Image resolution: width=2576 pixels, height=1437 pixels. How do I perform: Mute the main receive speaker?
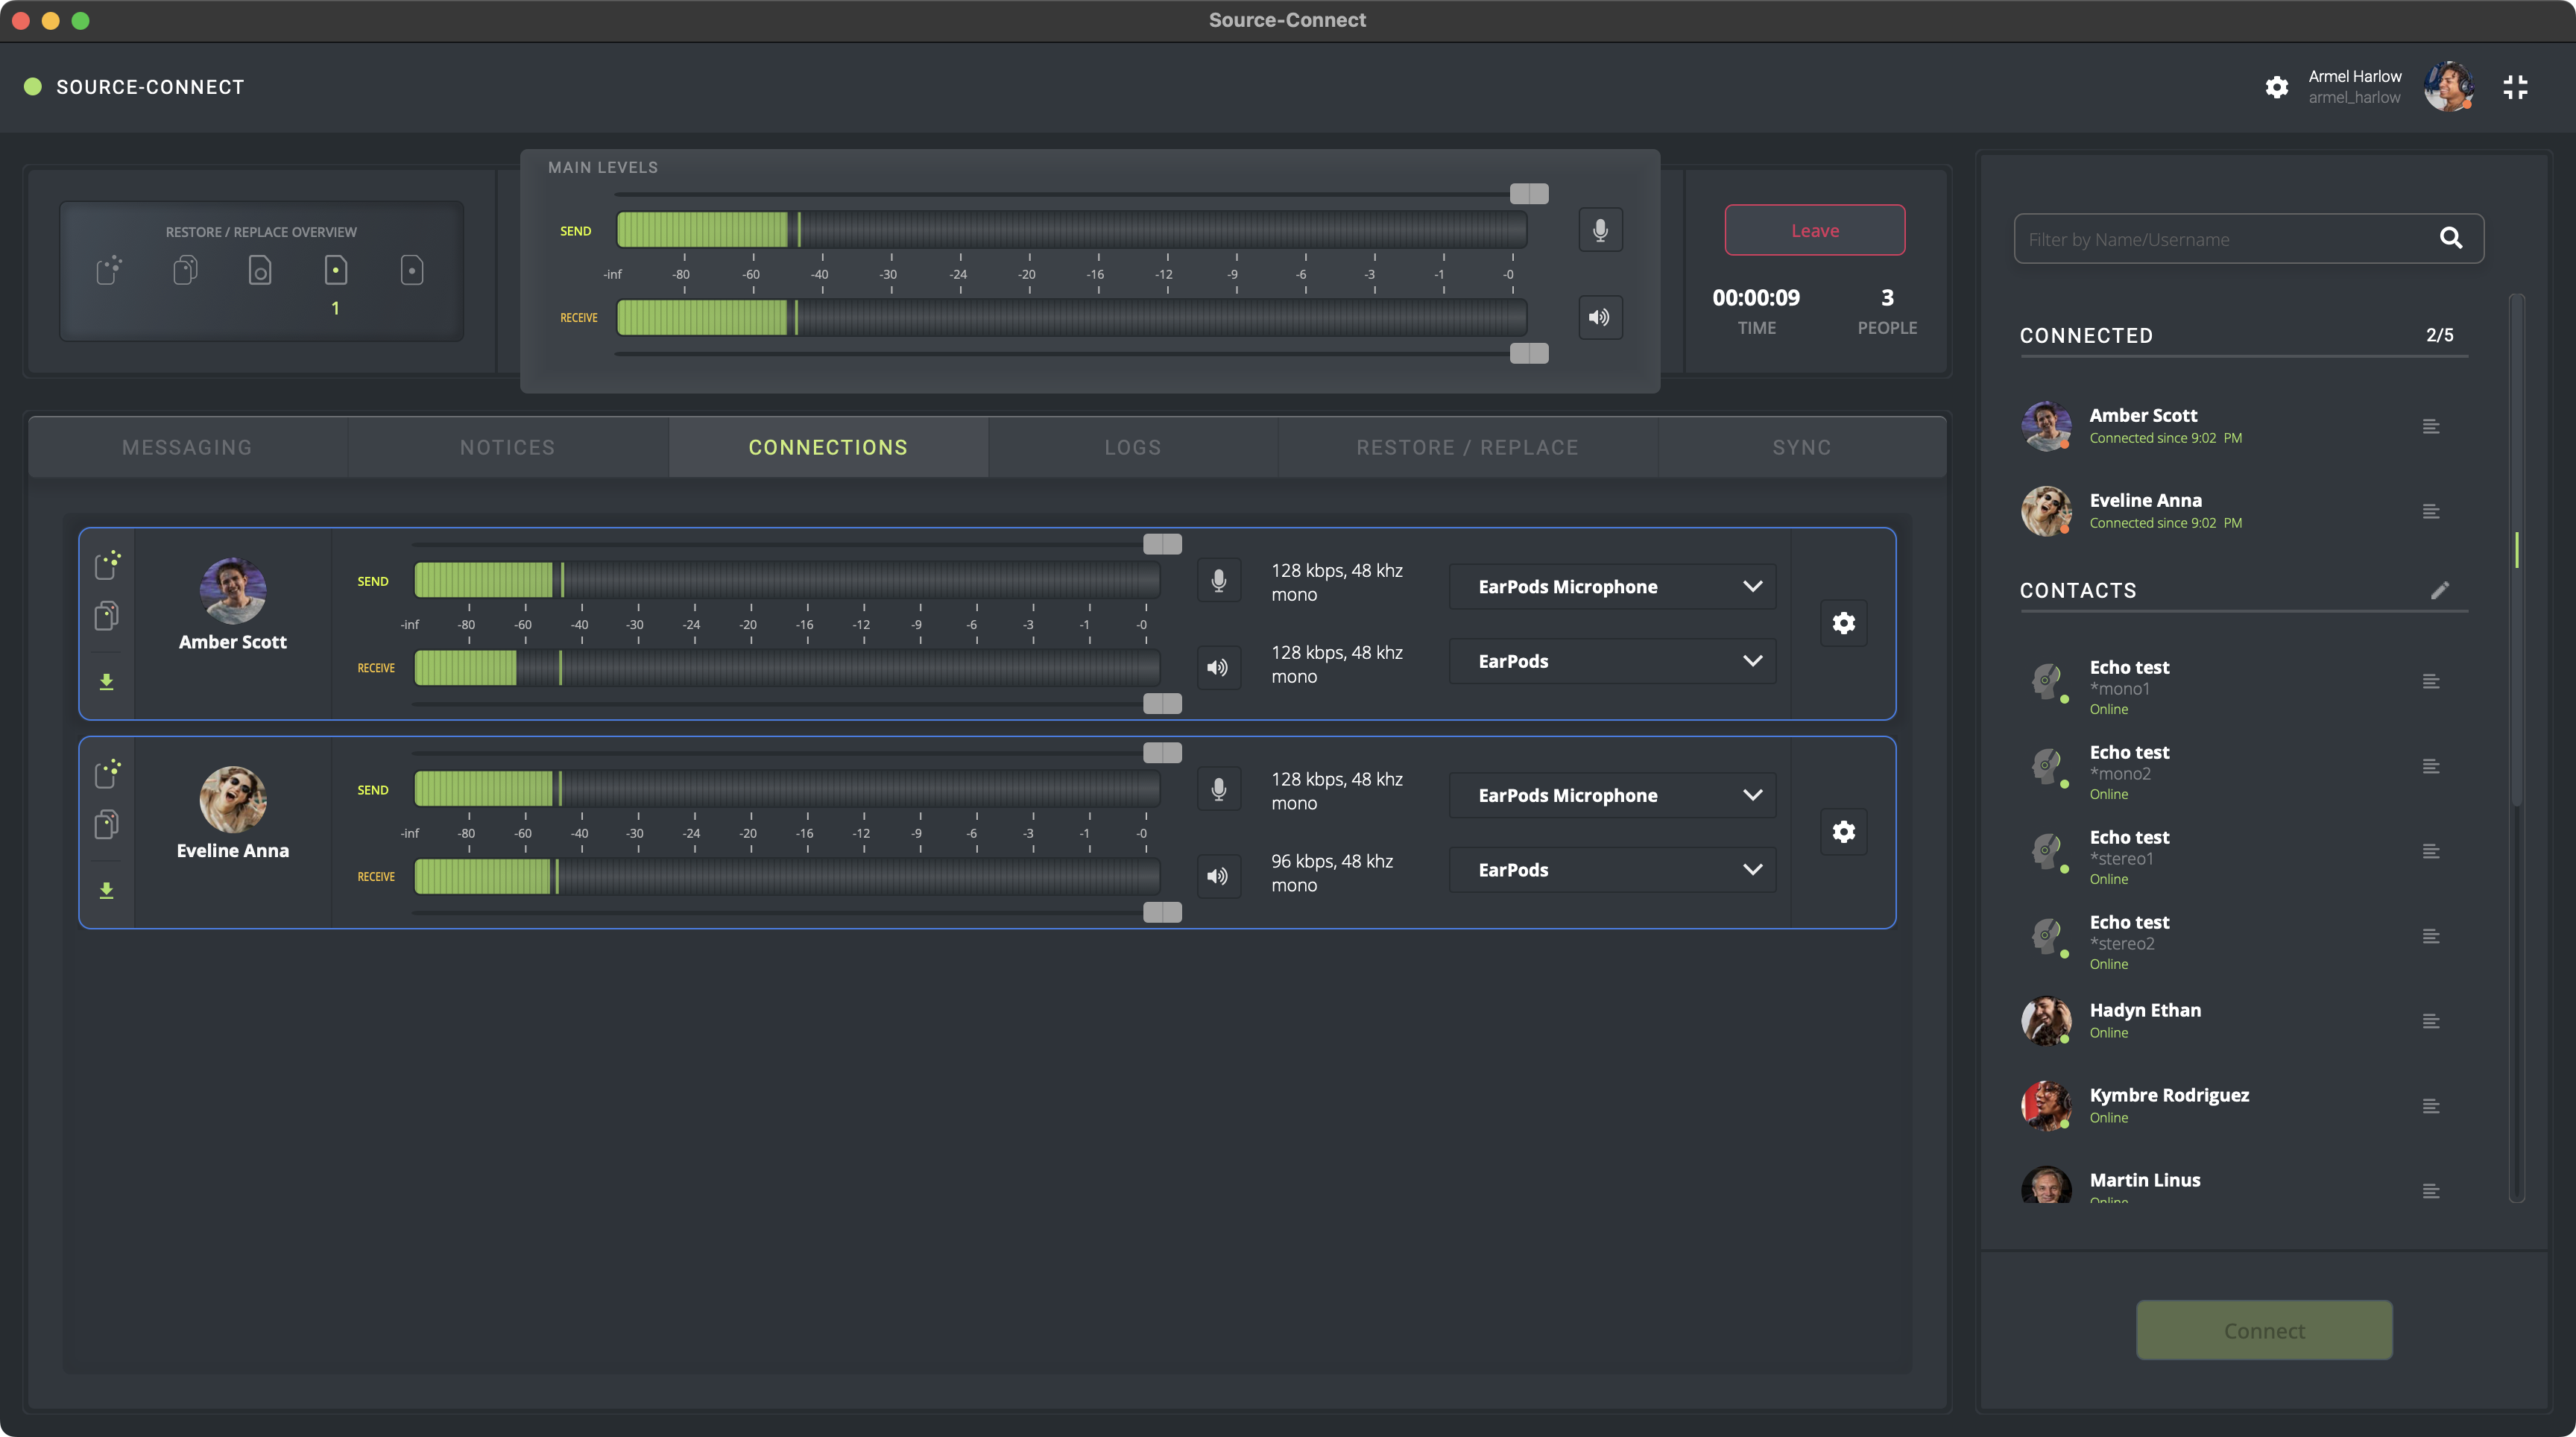coord(1600,317)
